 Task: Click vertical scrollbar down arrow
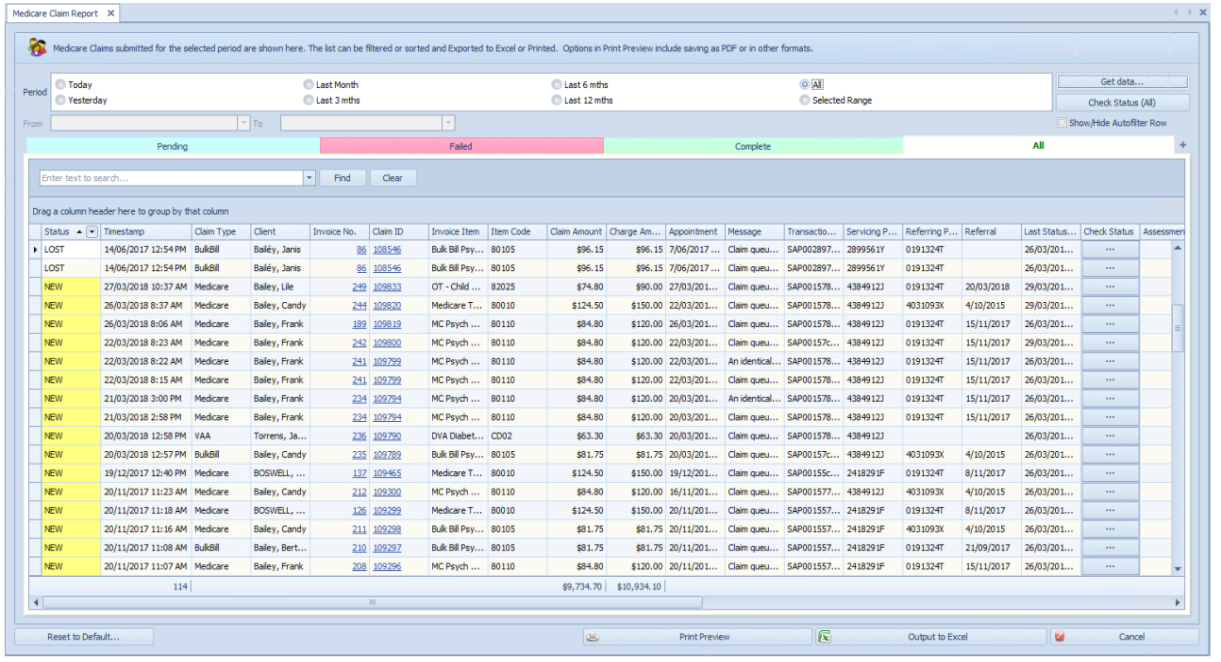pyautogui.click(x=1177, y=569)
